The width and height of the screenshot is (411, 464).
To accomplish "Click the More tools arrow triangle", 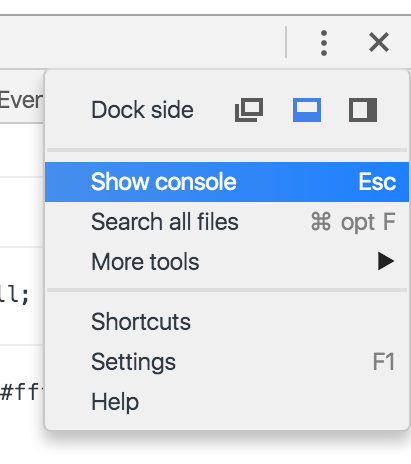I will pyautogui.click(x=386, y=261).
